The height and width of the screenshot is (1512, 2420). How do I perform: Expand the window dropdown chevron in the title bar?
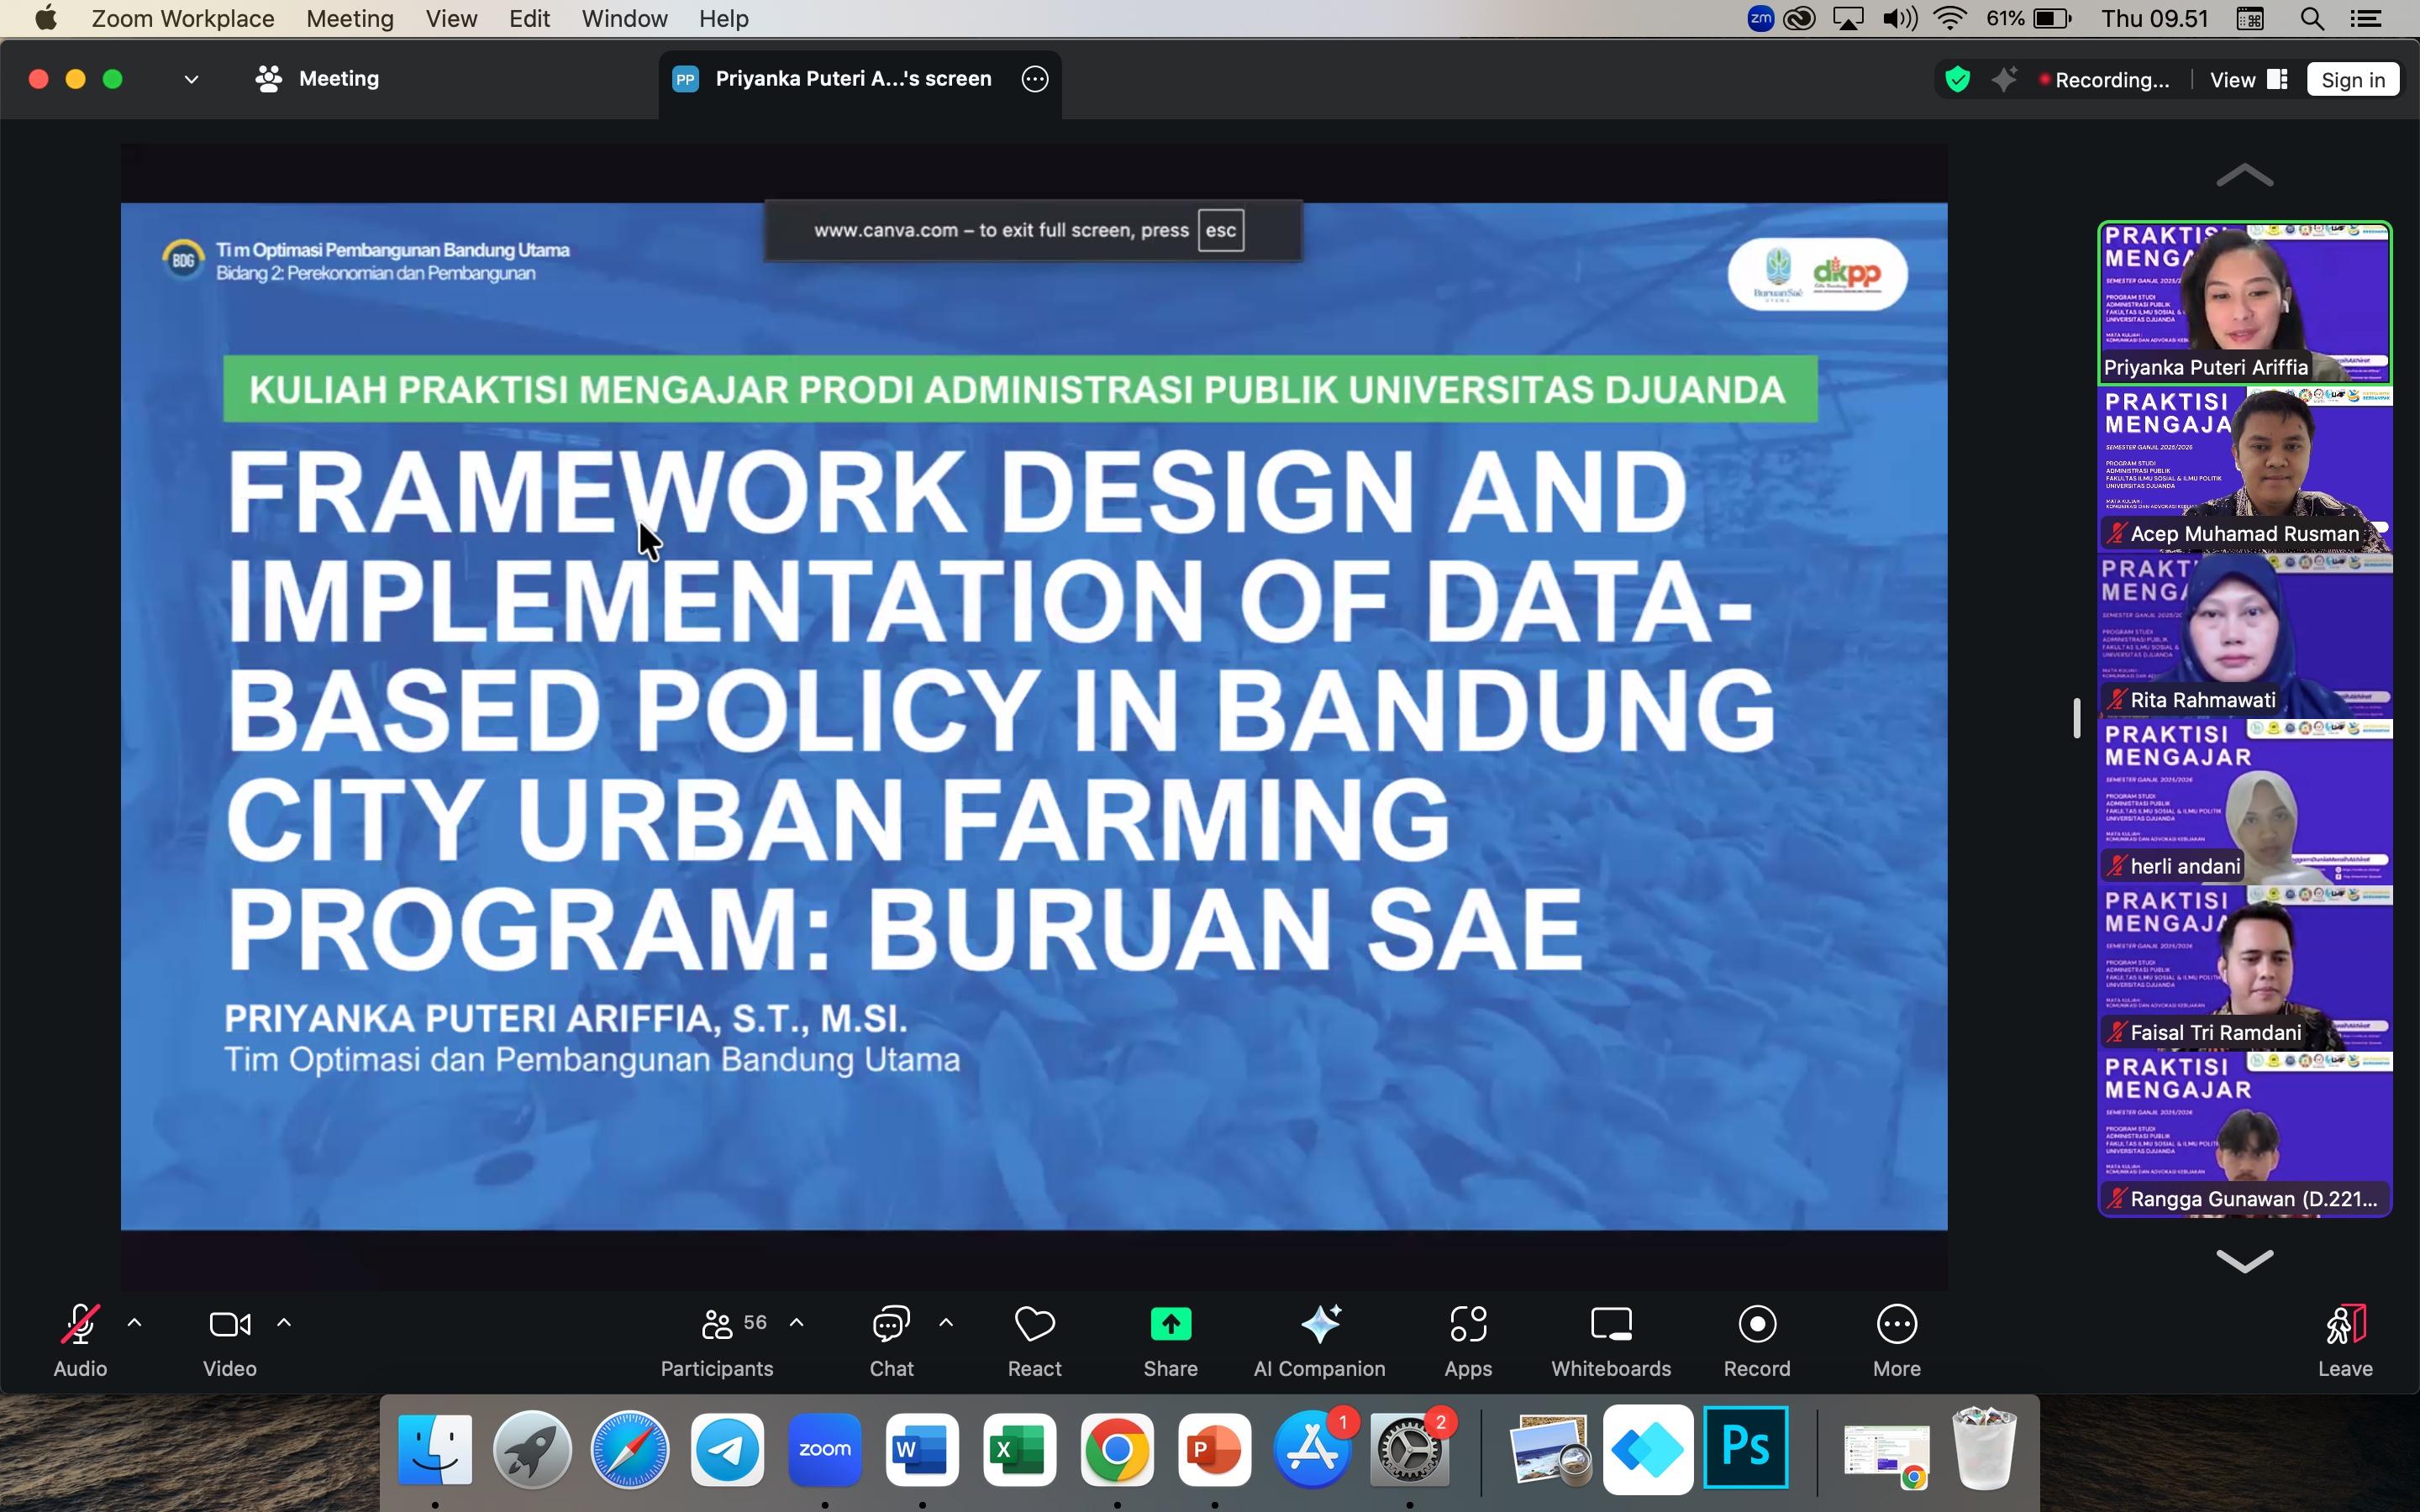pyautogui.click(x=191, y=79)
